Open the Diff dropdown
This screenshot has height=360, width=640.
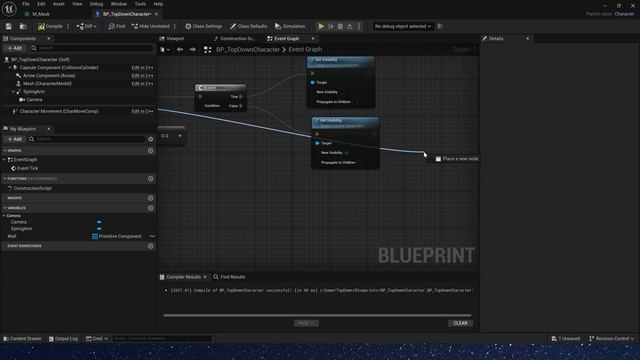pyautogui.click(x=86, y=26)
